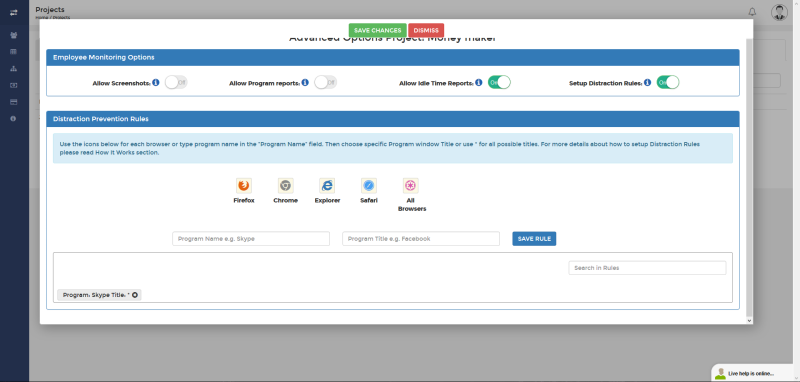Focus the Program Title input field
Image resolution: width=800 pixels, height=382 pixels.
[421, 239]
